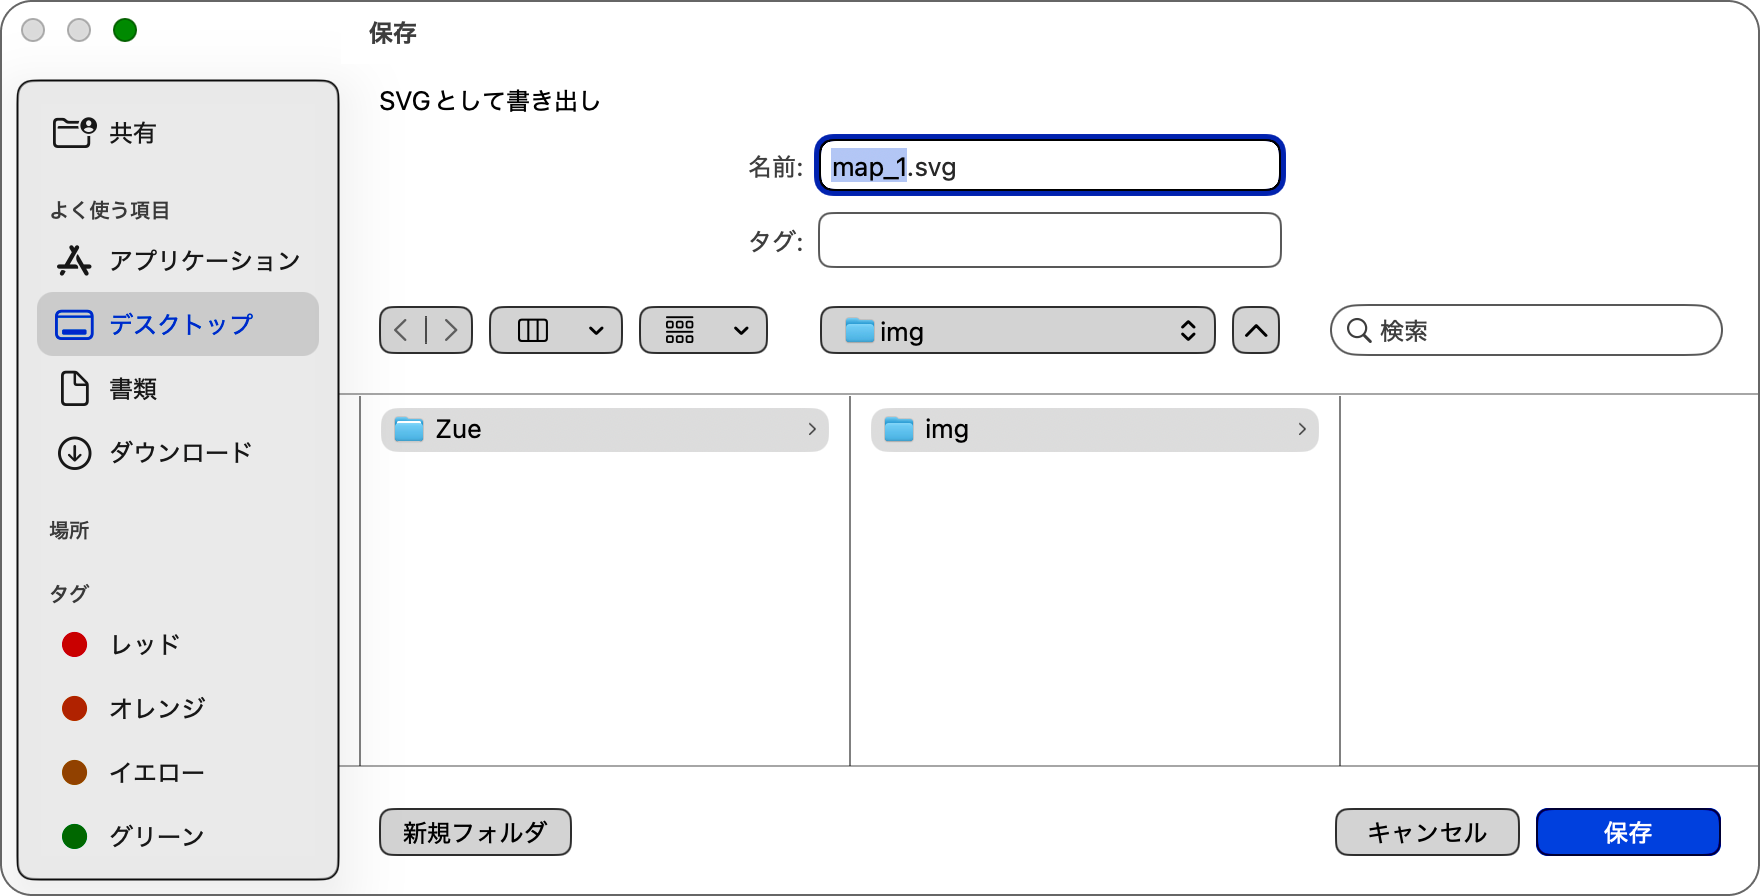Image resolution: width=1760 pixels, height=896 pixels.
Task: Open the ダウンロード (Downloads) sidebar entry
Action: pos(182,452)
